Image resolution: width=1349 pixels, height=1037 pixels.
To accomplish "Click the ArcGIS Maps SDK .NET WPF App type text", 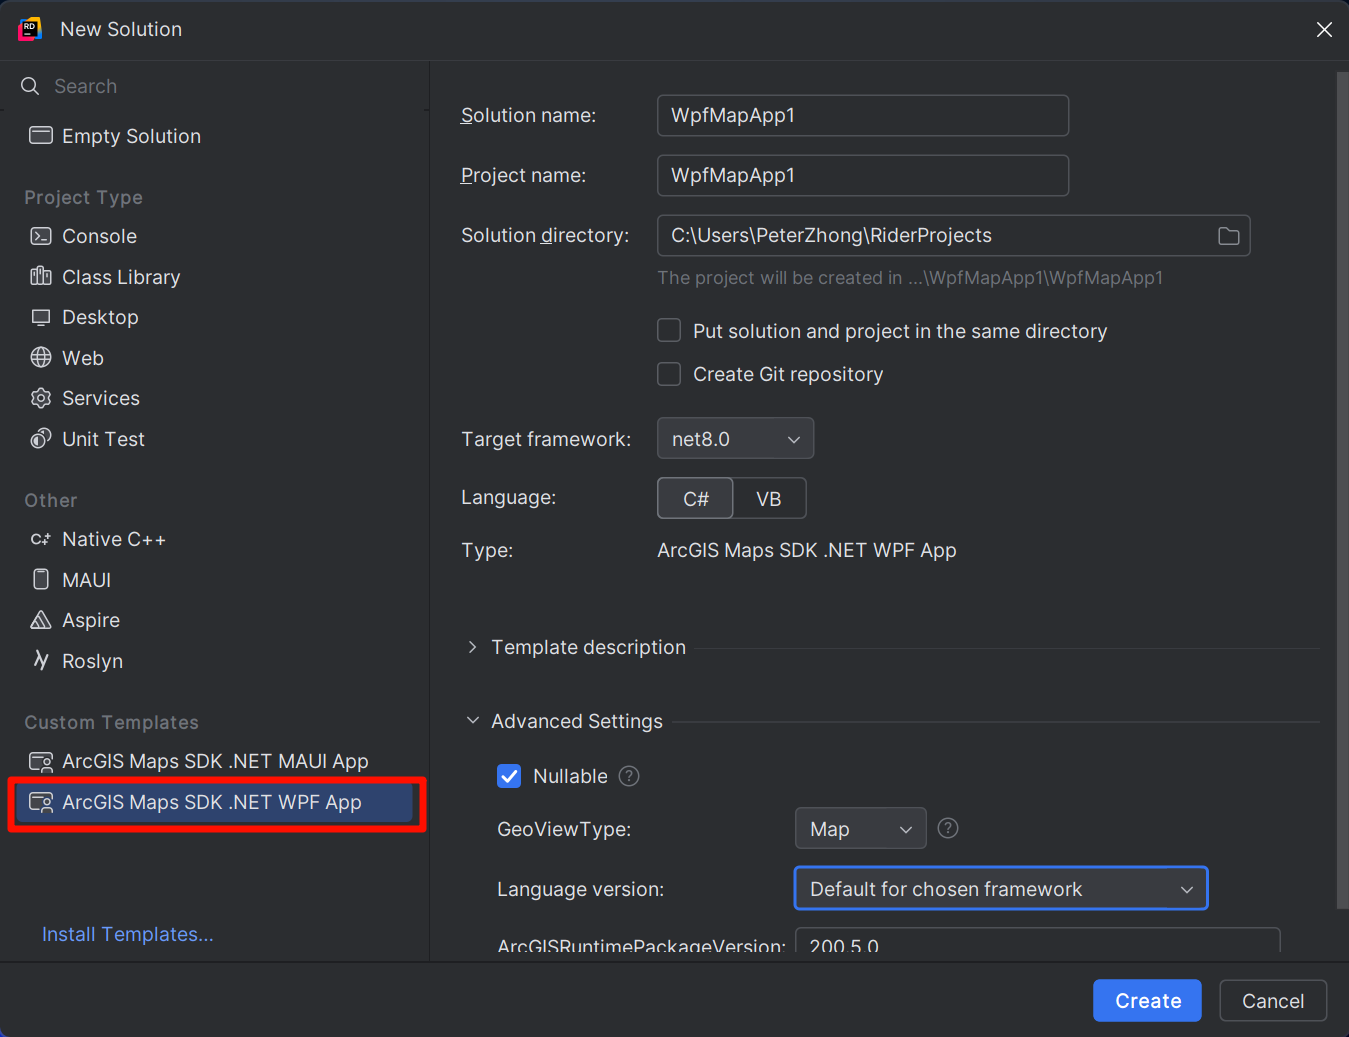I will (807, 550).
